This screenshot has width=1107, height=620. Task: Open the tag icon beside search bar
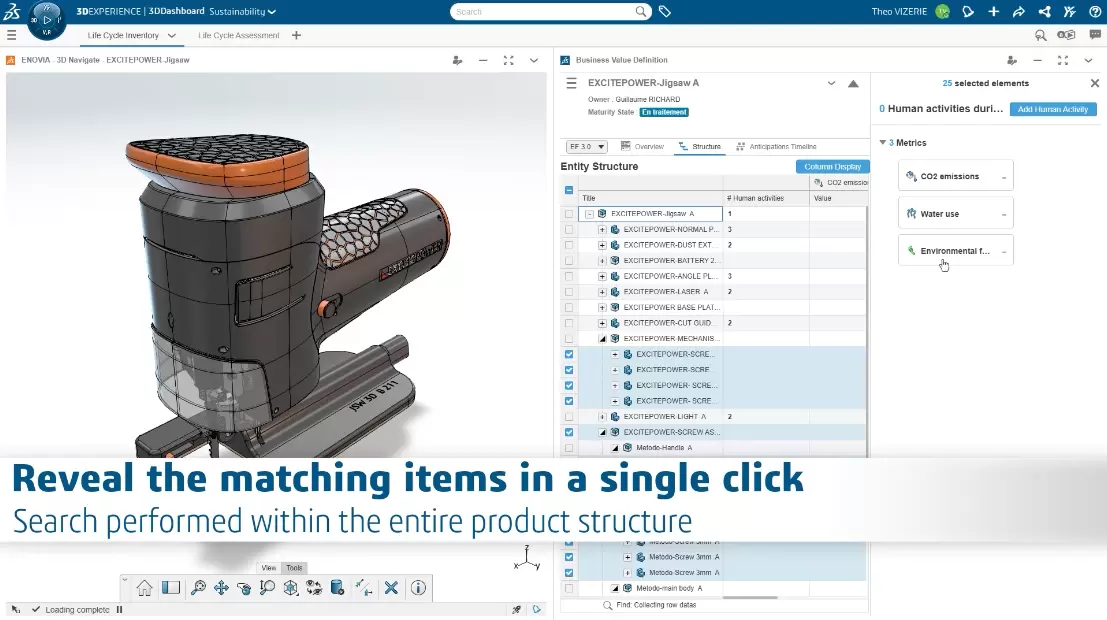pos(665,12)
